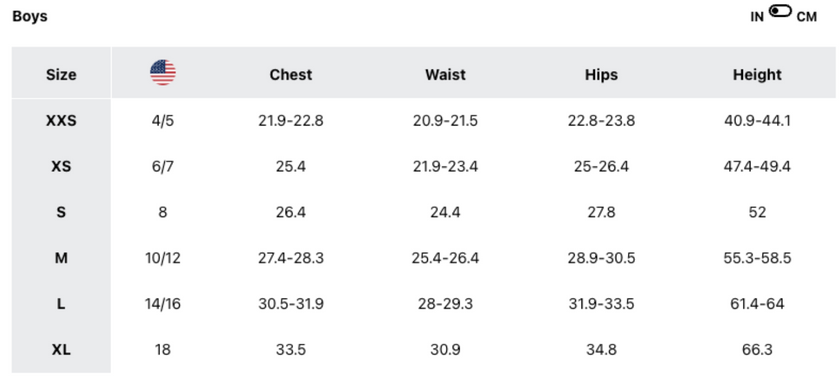Click the 14/16 US size cell

[x=162, y=304]
